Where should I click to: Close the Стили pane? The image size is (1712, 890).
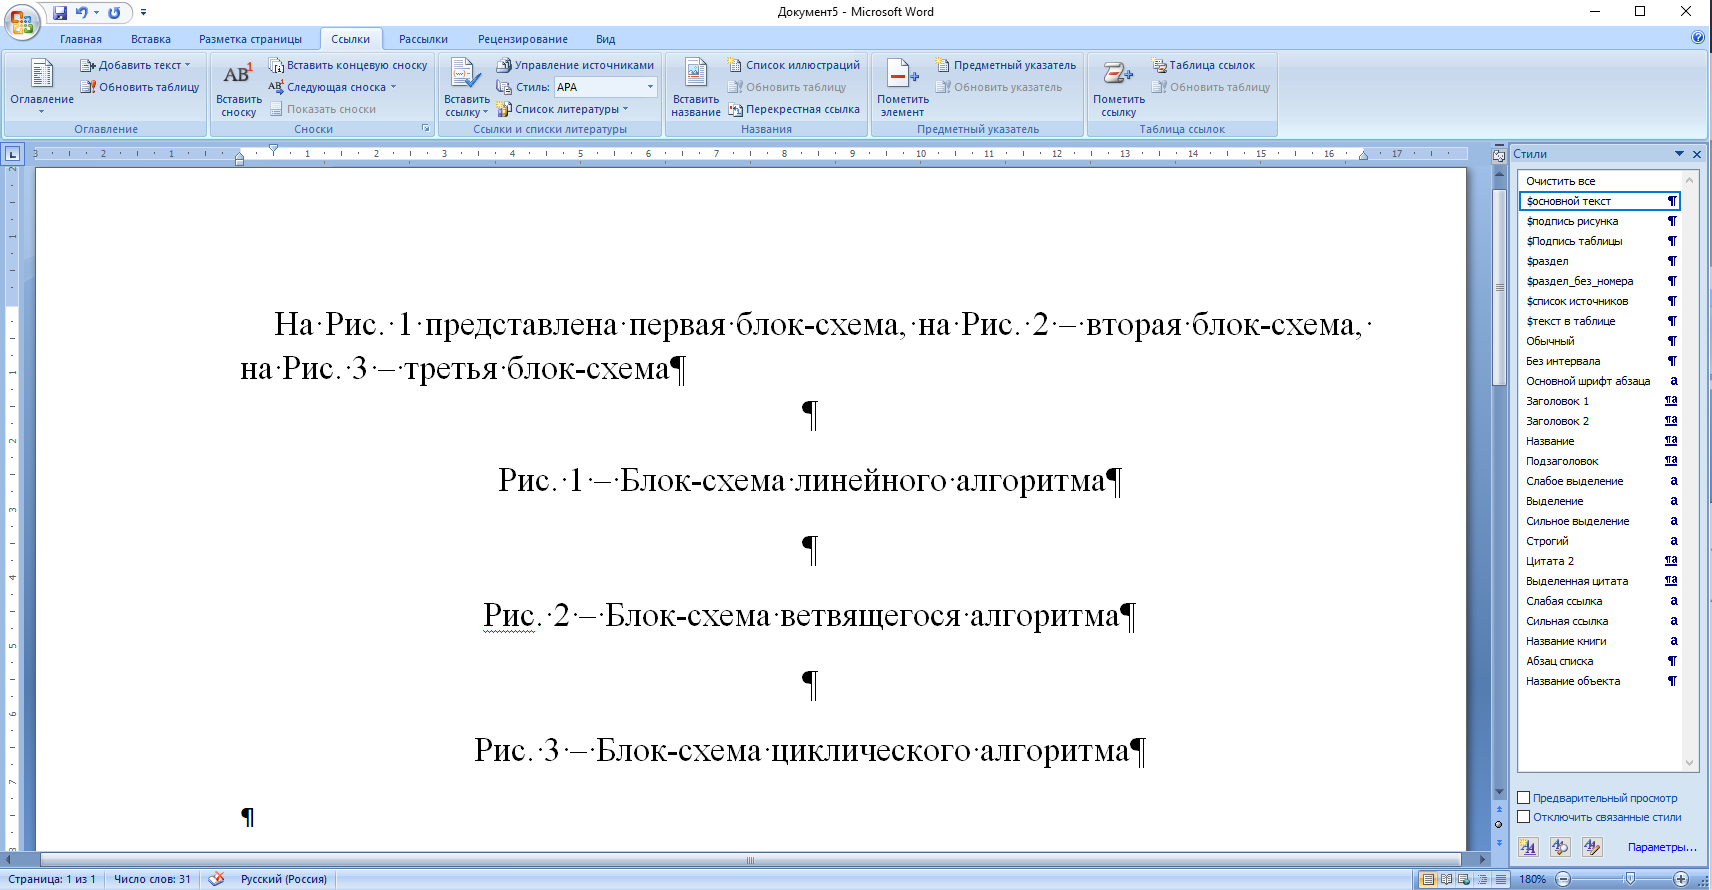point(1697,154)
